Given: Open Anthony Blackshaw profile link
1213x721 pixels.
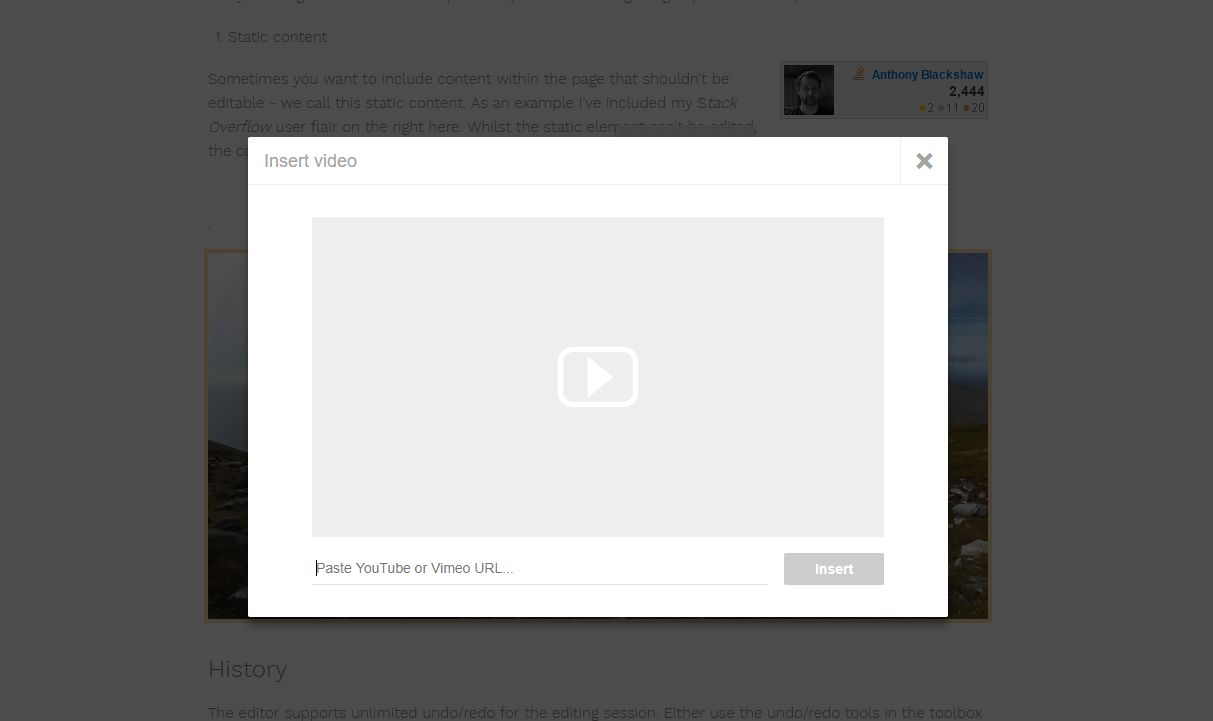Looking at the screenshot, I should (x=927, y=75).
